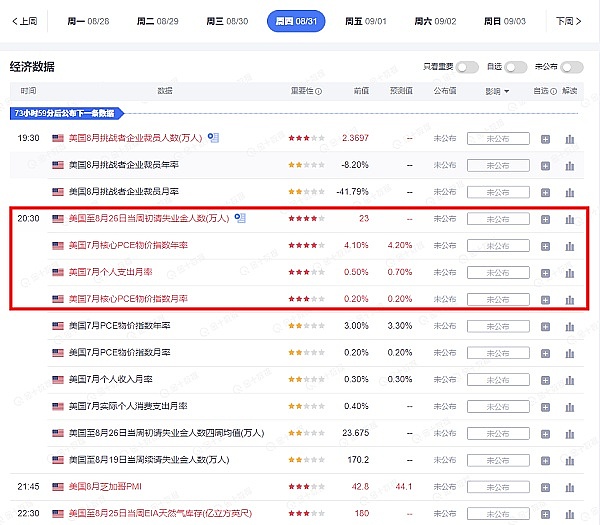This screenshot has height=525, width=600.
Task: Toggle the 自选 filter switch
Action: (x=515, y=67)
